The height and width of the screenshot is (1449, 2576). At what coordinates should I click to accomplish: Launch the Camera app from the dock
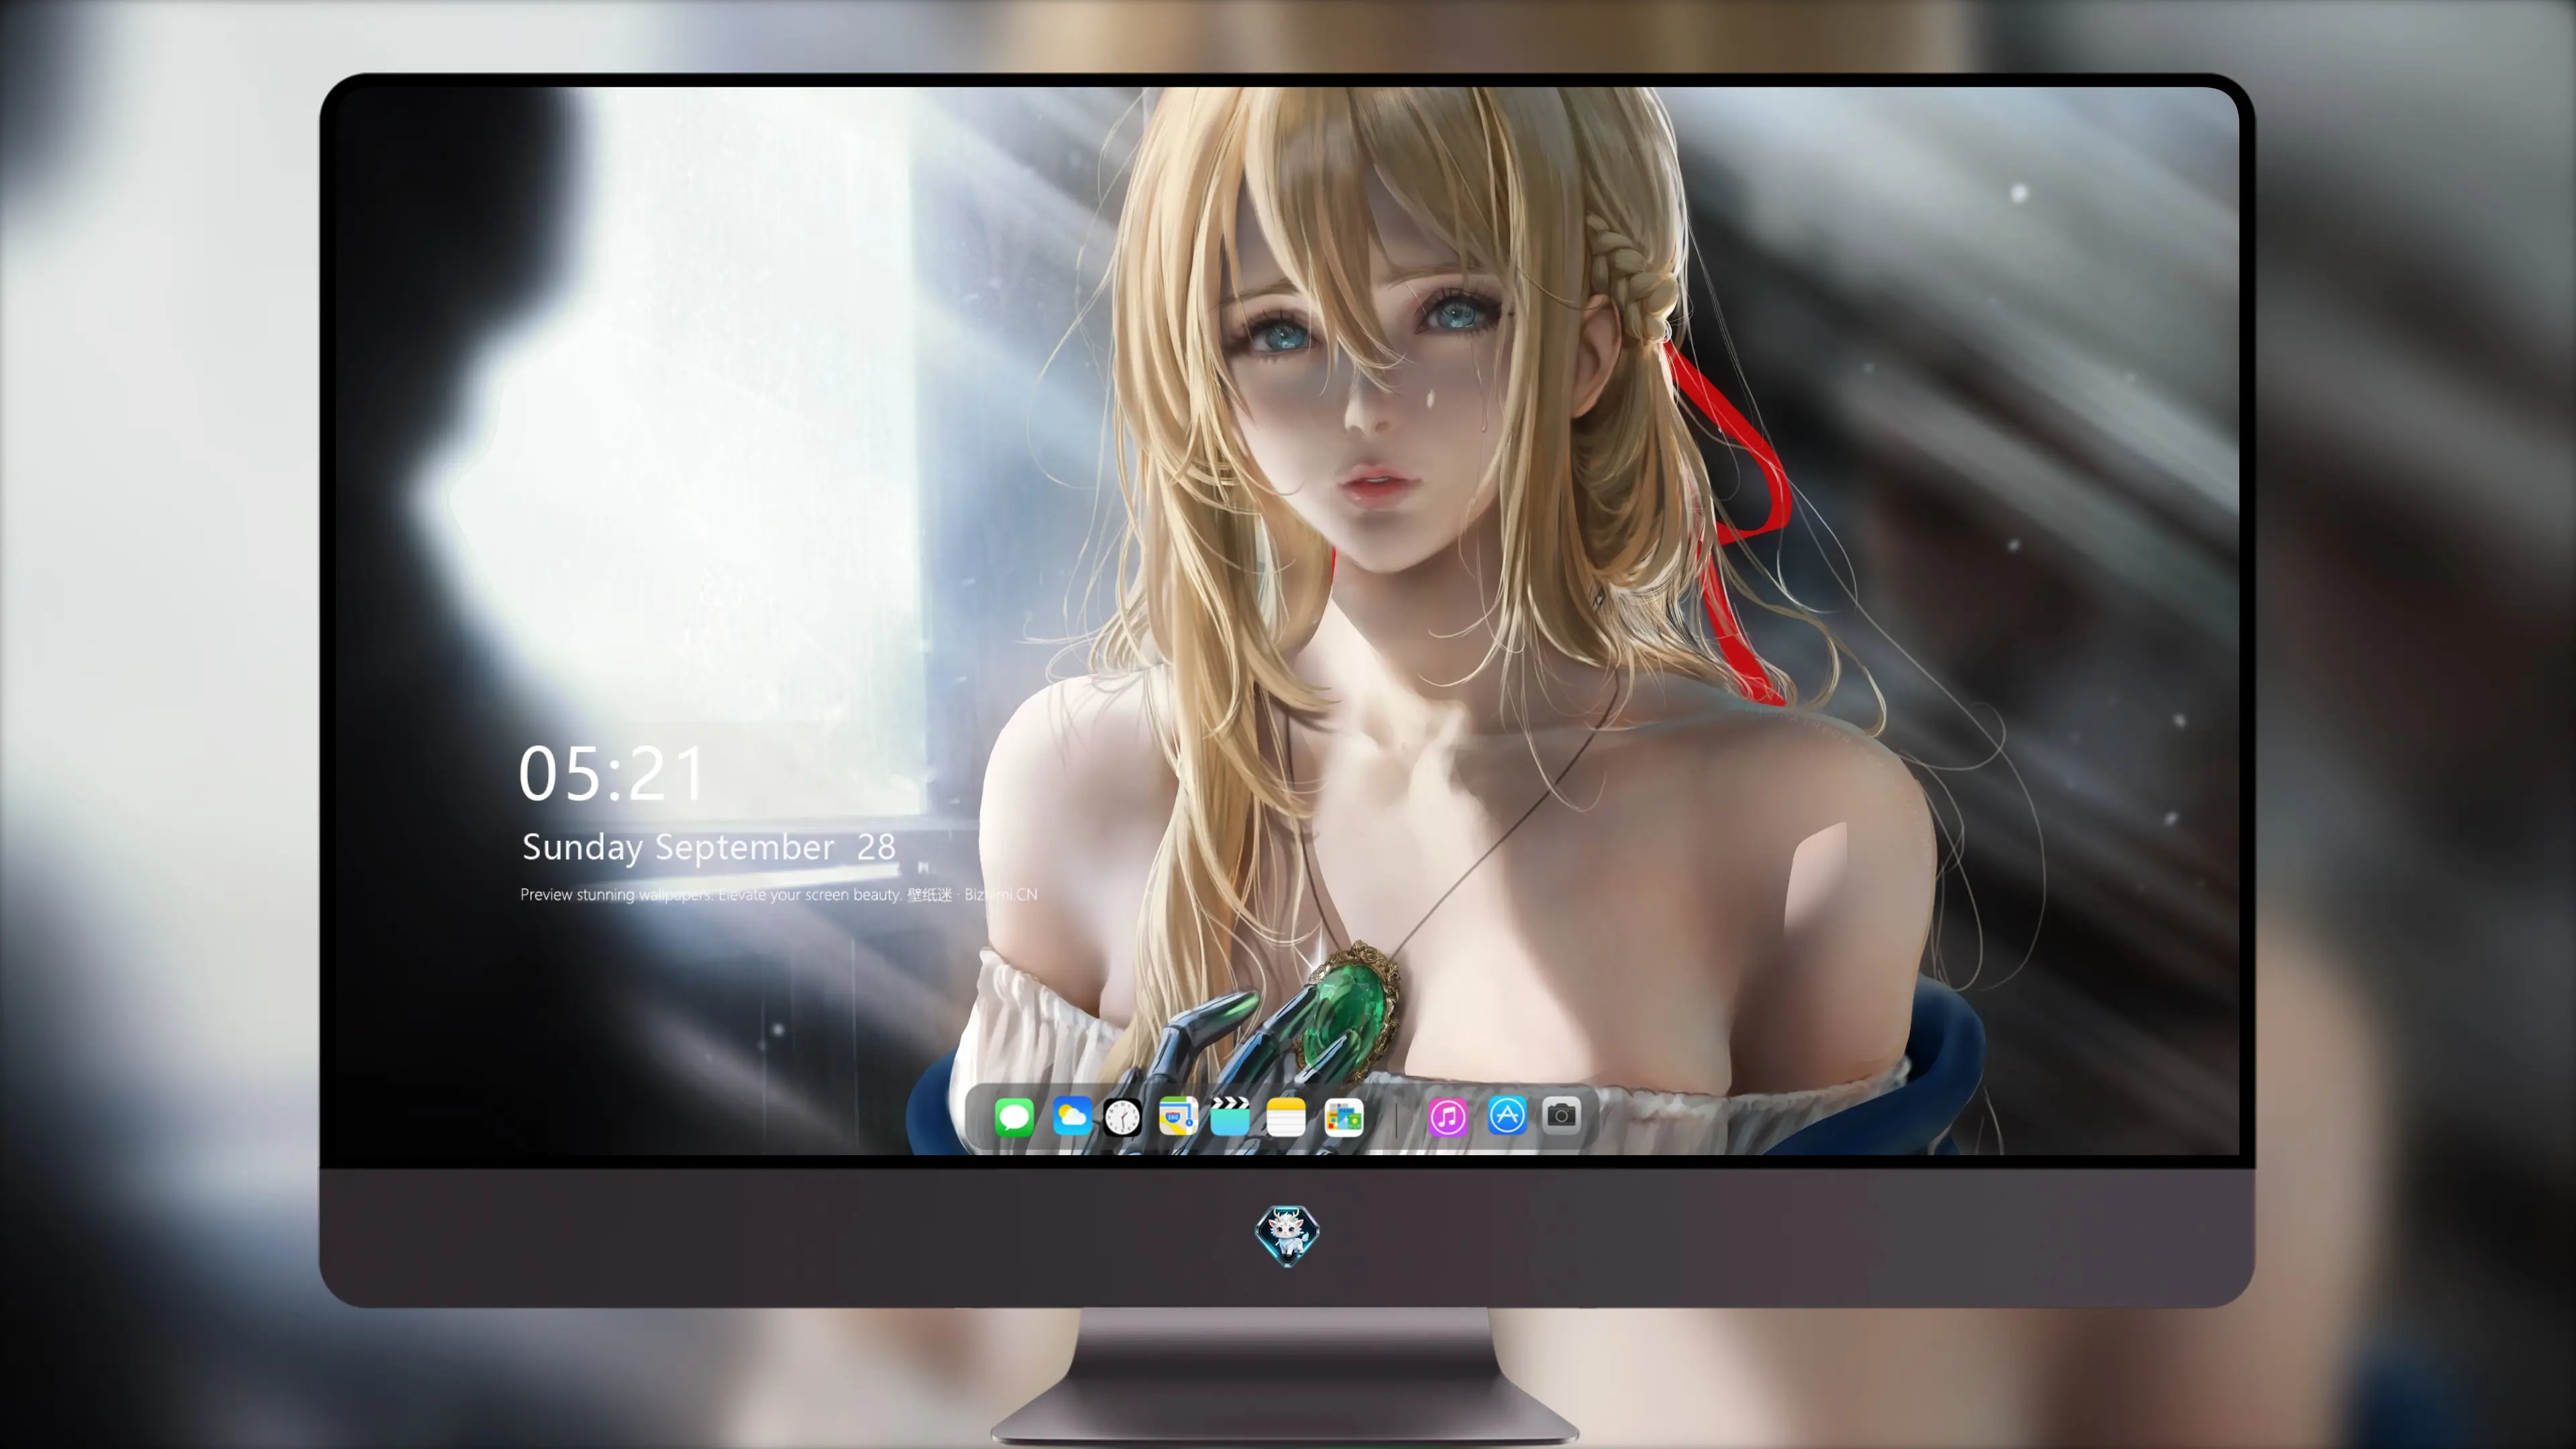(1561, 1115)
